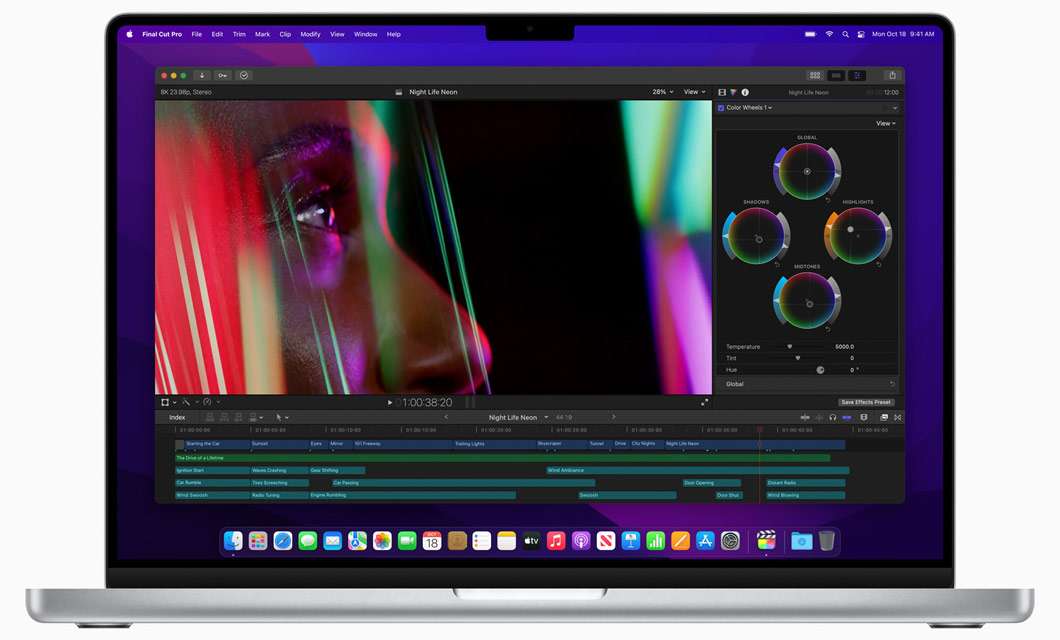Viewport: 1060px width, 640px height.
Task: Toggle solo playback in timeline toolbar
Action: pyautogui.click(x=833, y=417)
